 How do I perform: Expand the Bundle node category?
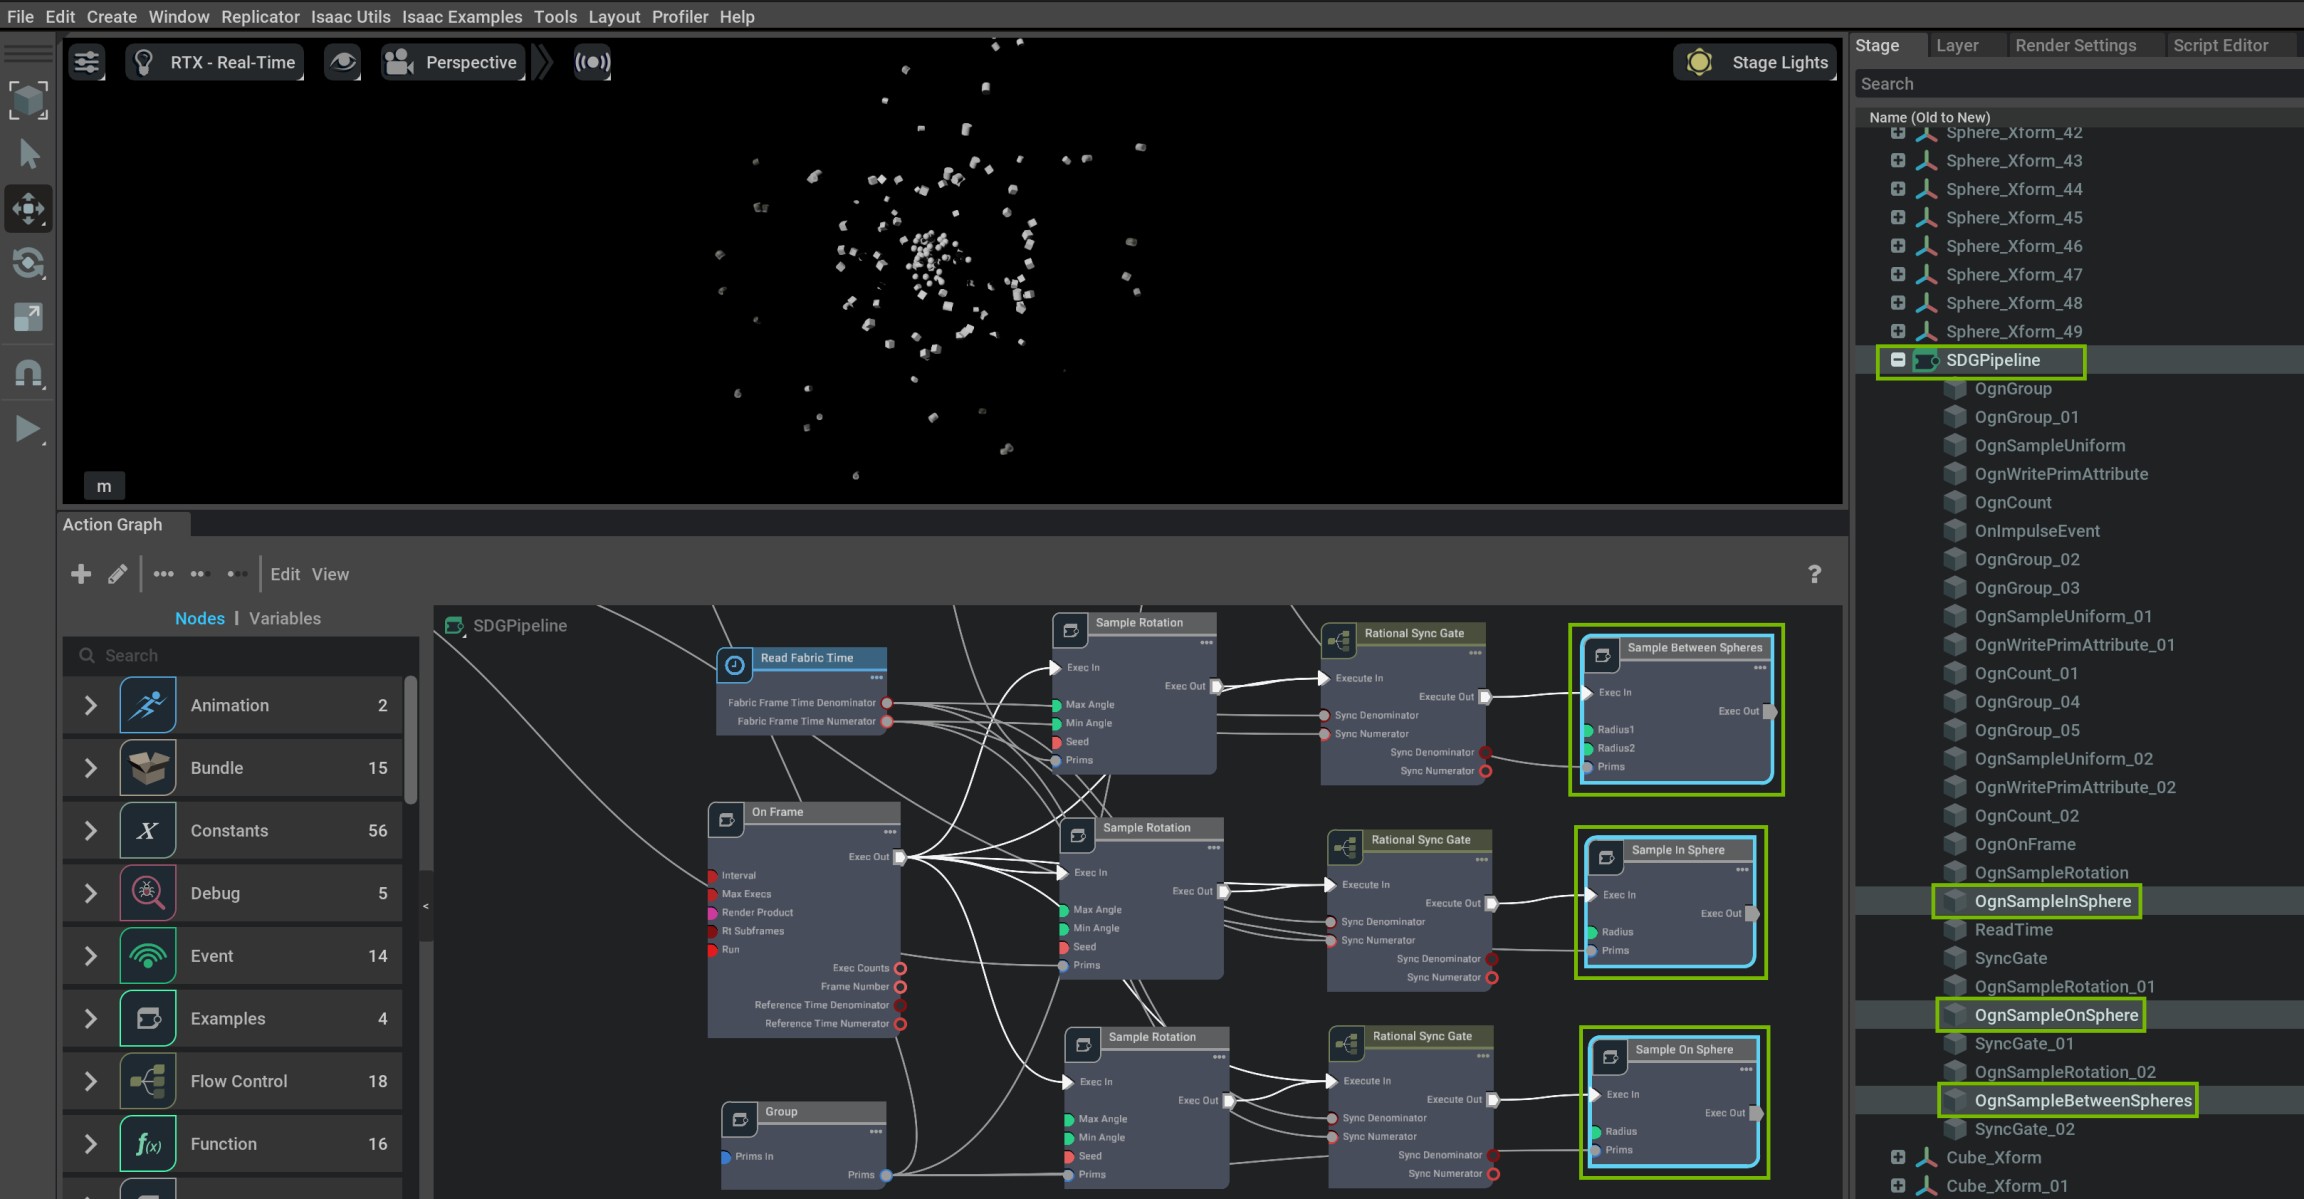click(x=90, y=768)
